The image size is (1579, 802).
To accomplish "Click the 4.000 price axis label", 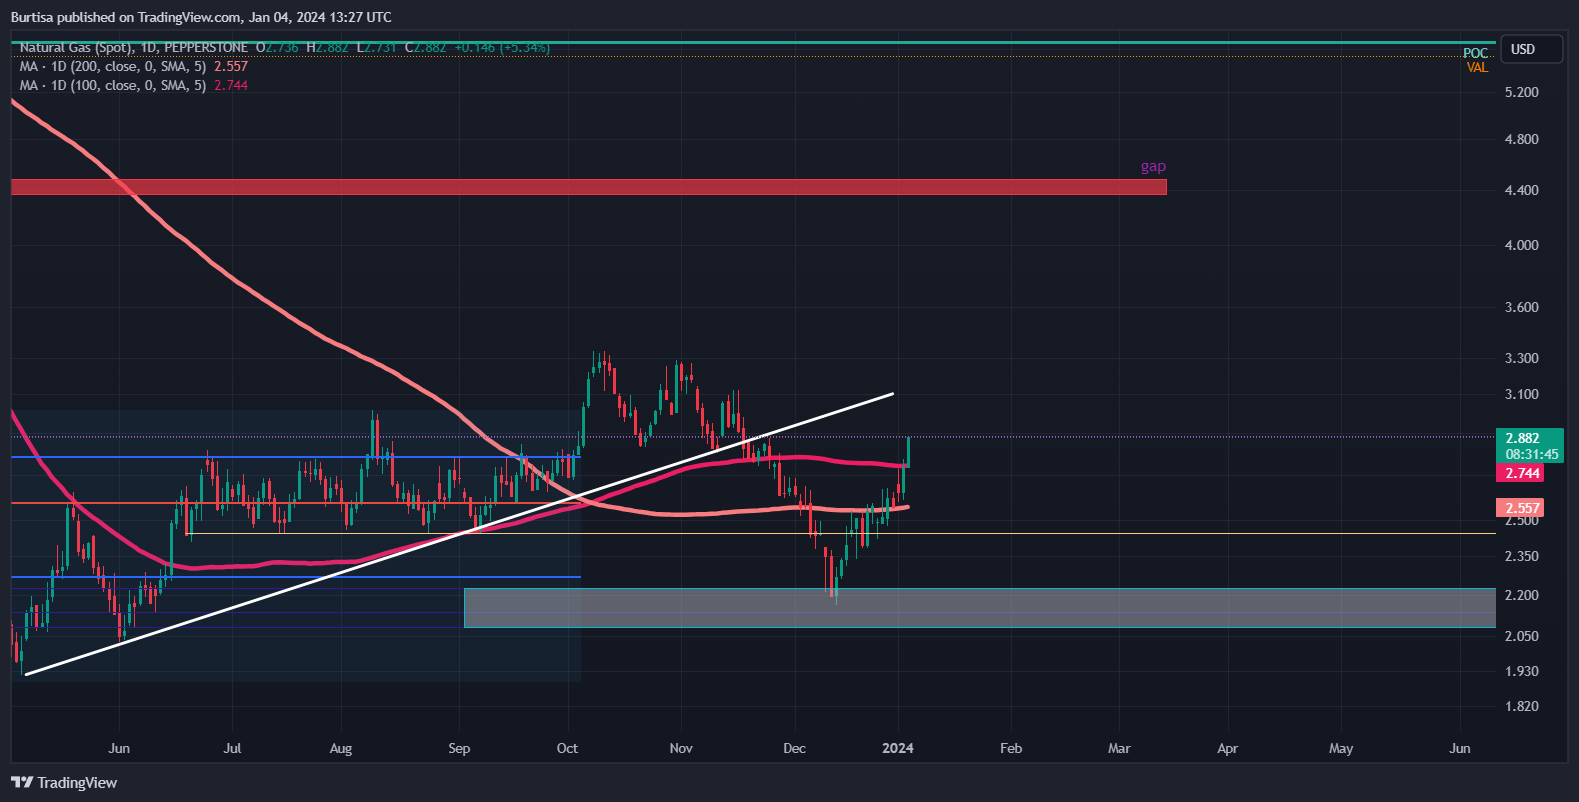I will 1521,245.
